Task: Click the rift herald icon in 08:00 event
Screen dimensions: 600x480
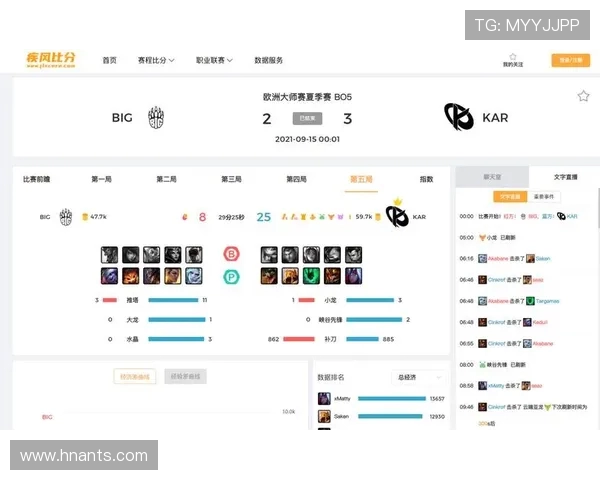Action: pos(482,365)
